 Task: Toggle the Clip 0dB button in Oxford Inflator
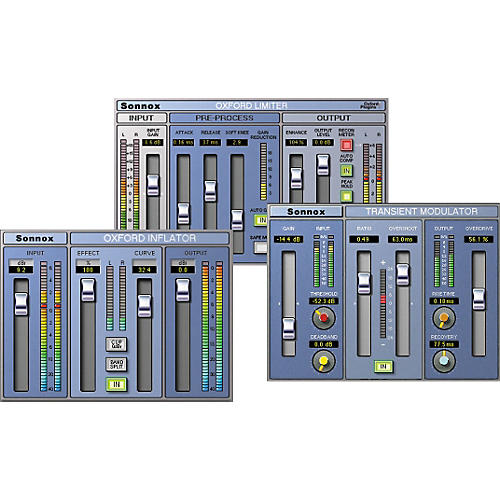(116, 344)
